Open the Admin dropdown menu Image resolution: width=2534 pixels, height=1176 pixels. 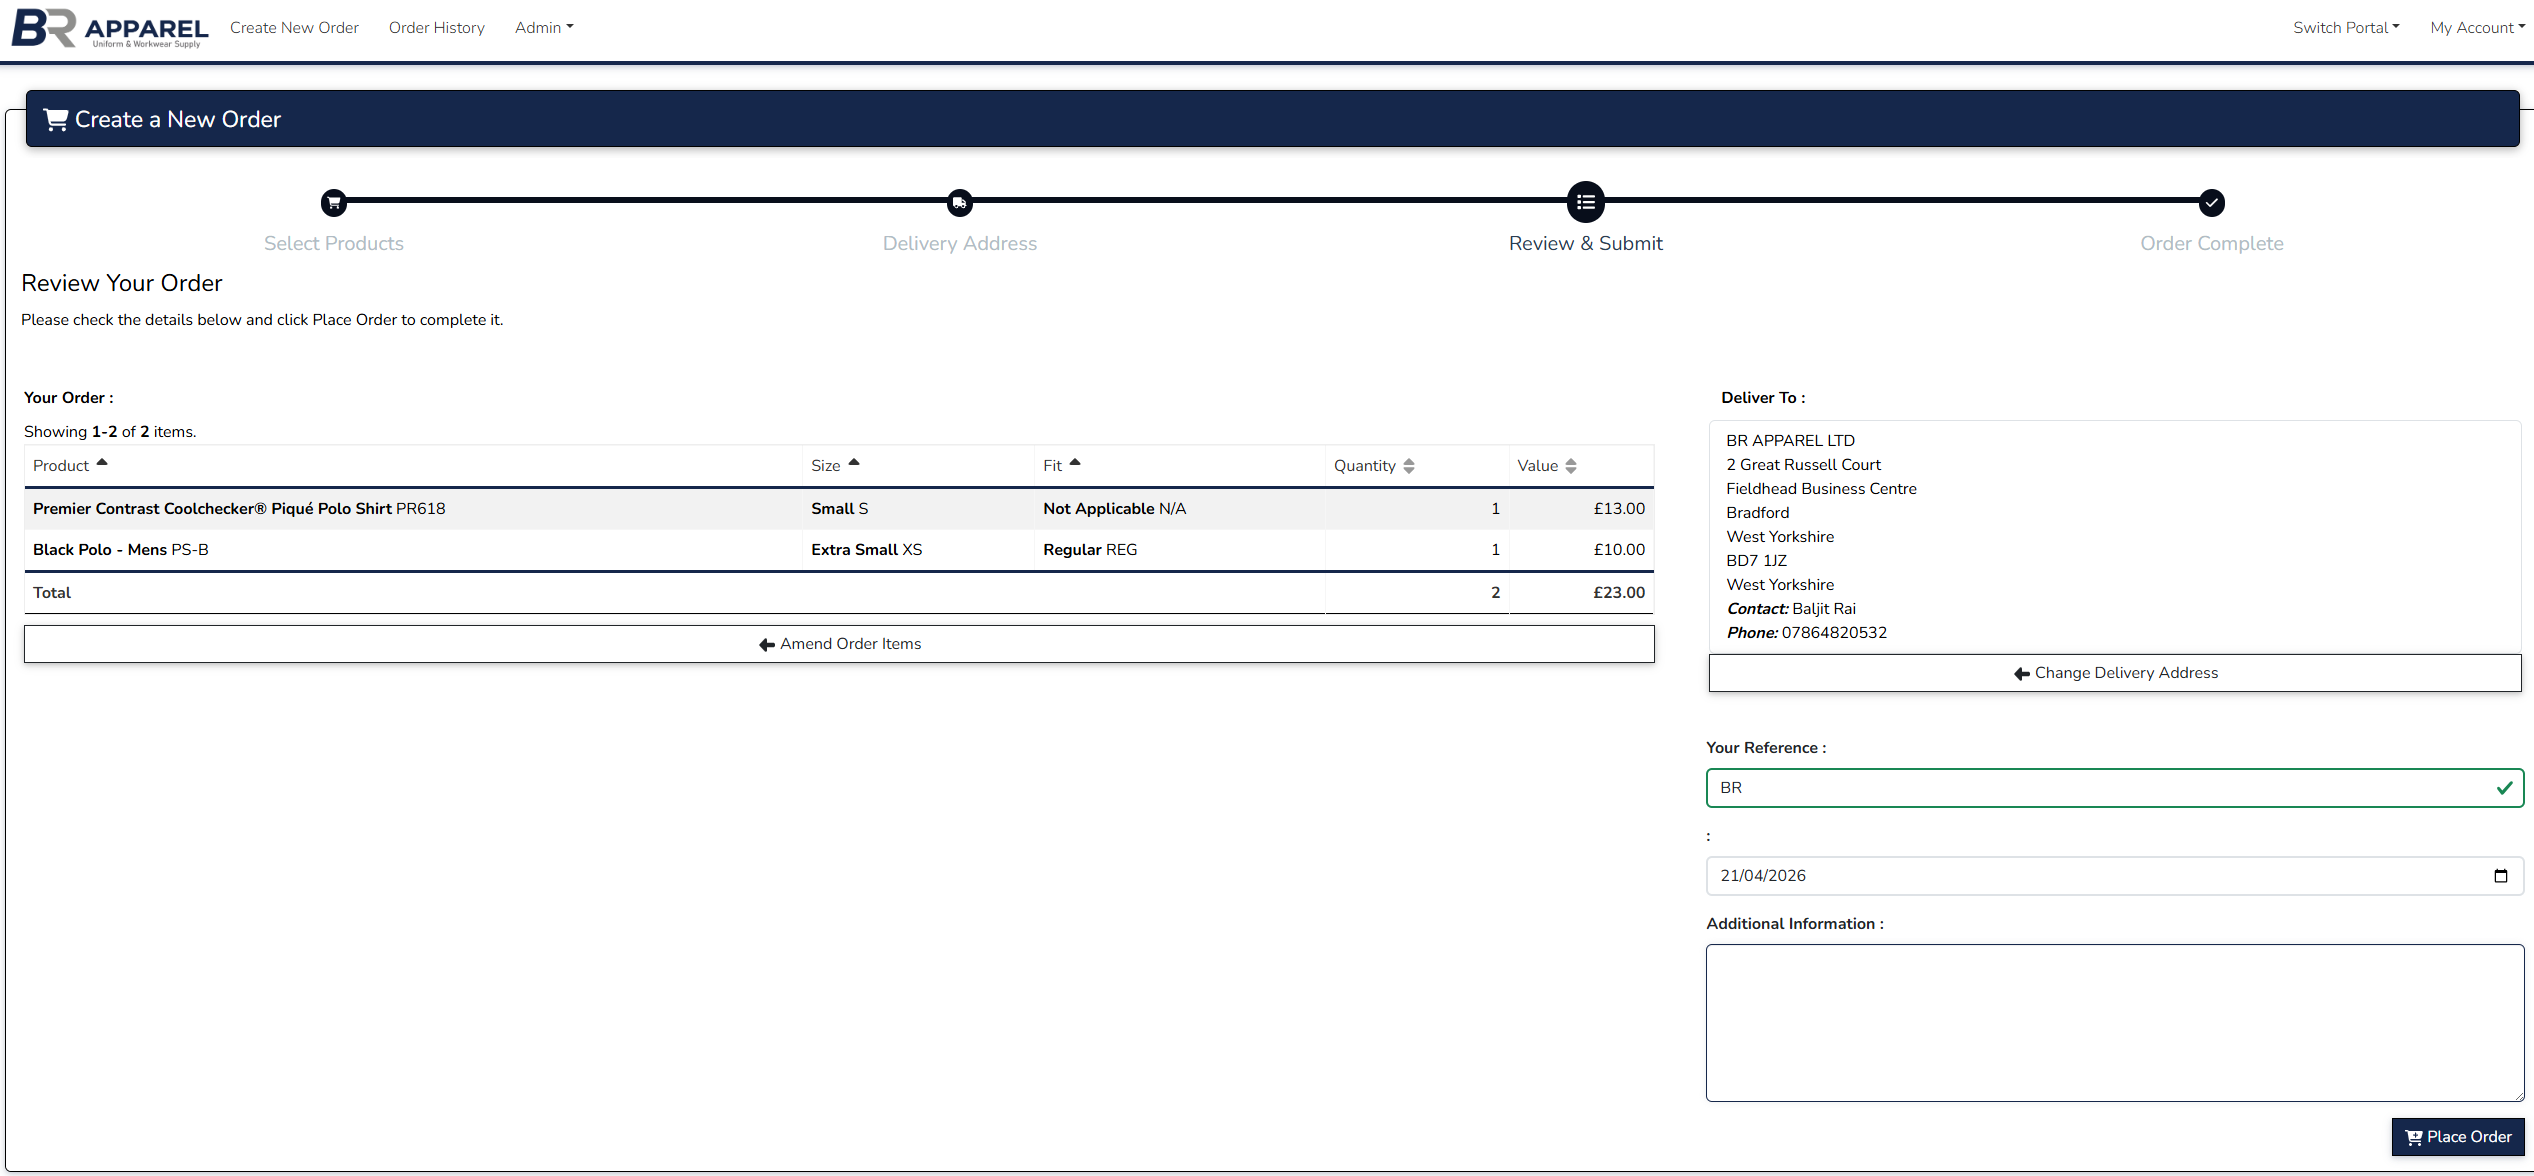(x=544, y=28)
